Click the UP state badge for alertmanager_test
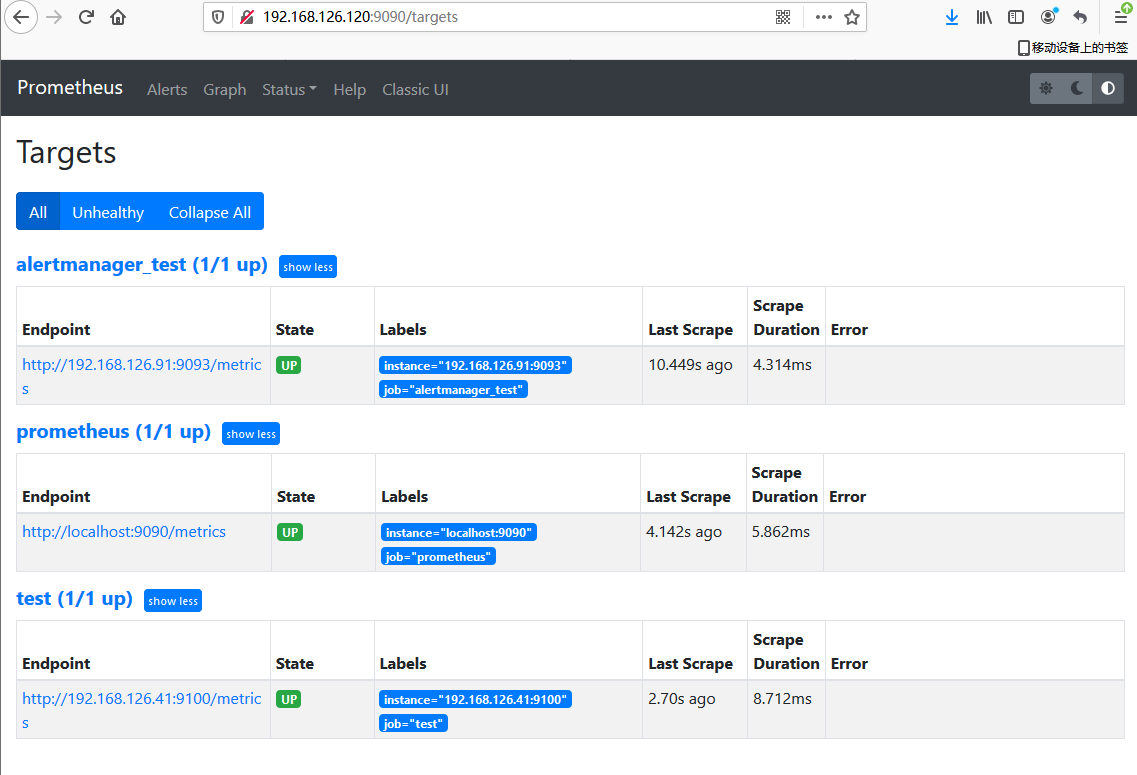This screenshot has height=775, width=1137. click(x=289, y=365)
